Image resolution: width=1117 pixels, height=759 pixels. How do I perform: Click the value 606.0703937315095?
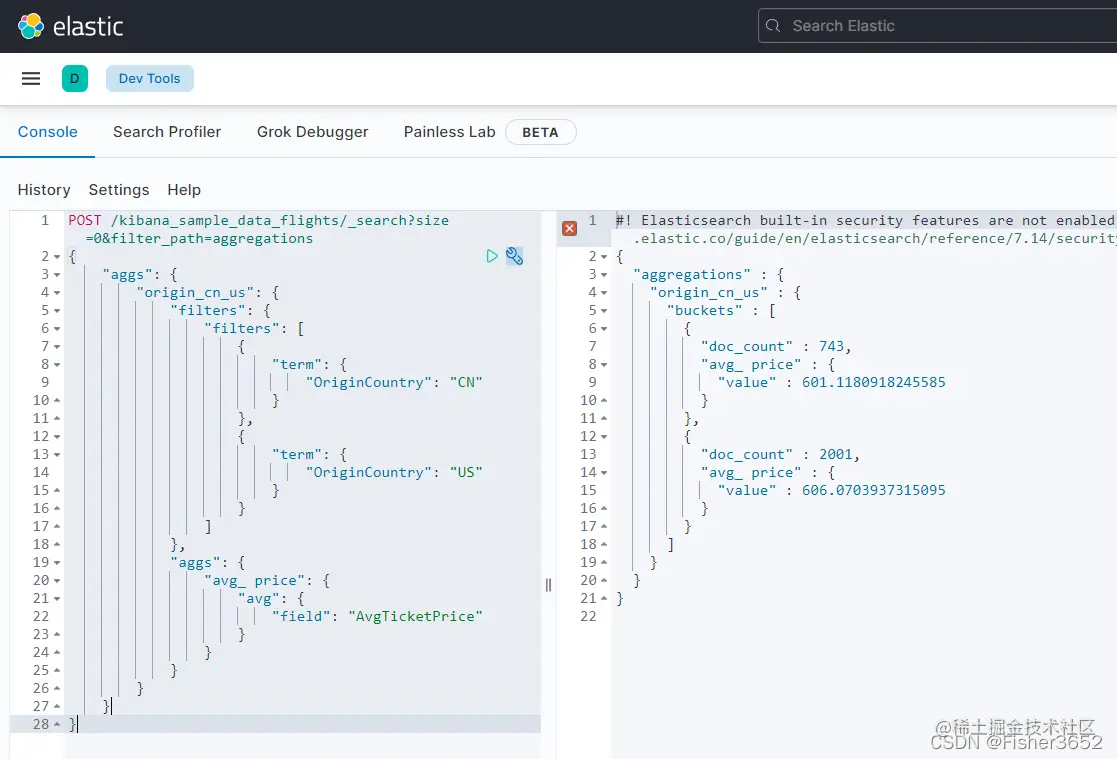point(873,490)
